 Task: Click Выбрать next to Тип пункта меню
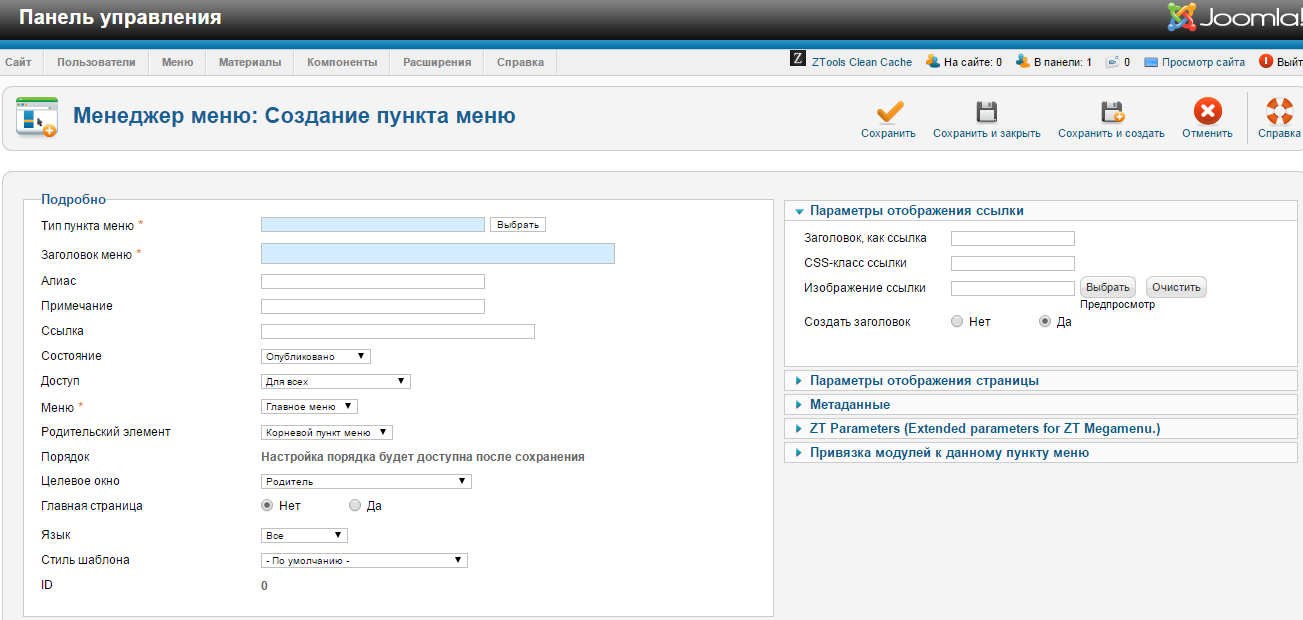[x=518, y=225]
